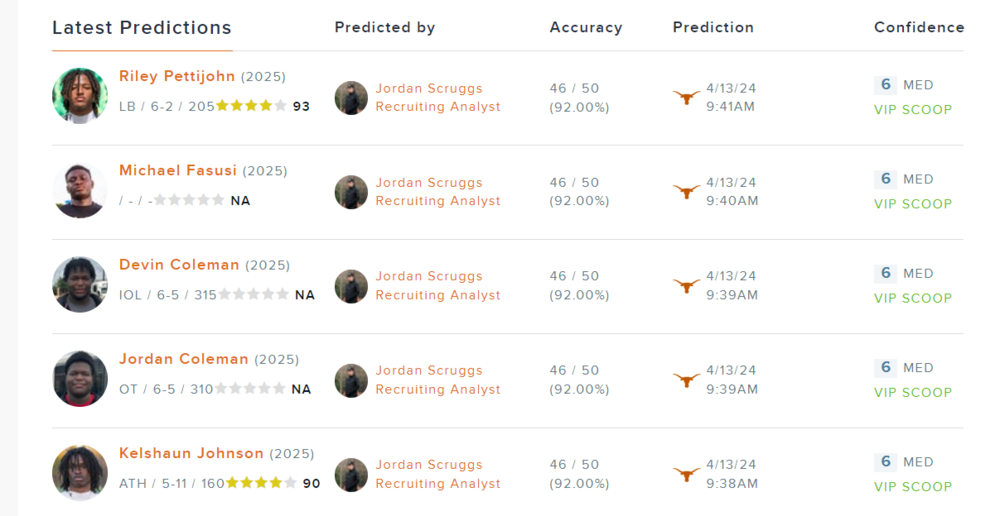Open Jordan Coleman's player profile link
The image size is (1000, 516).
(183, 359)
